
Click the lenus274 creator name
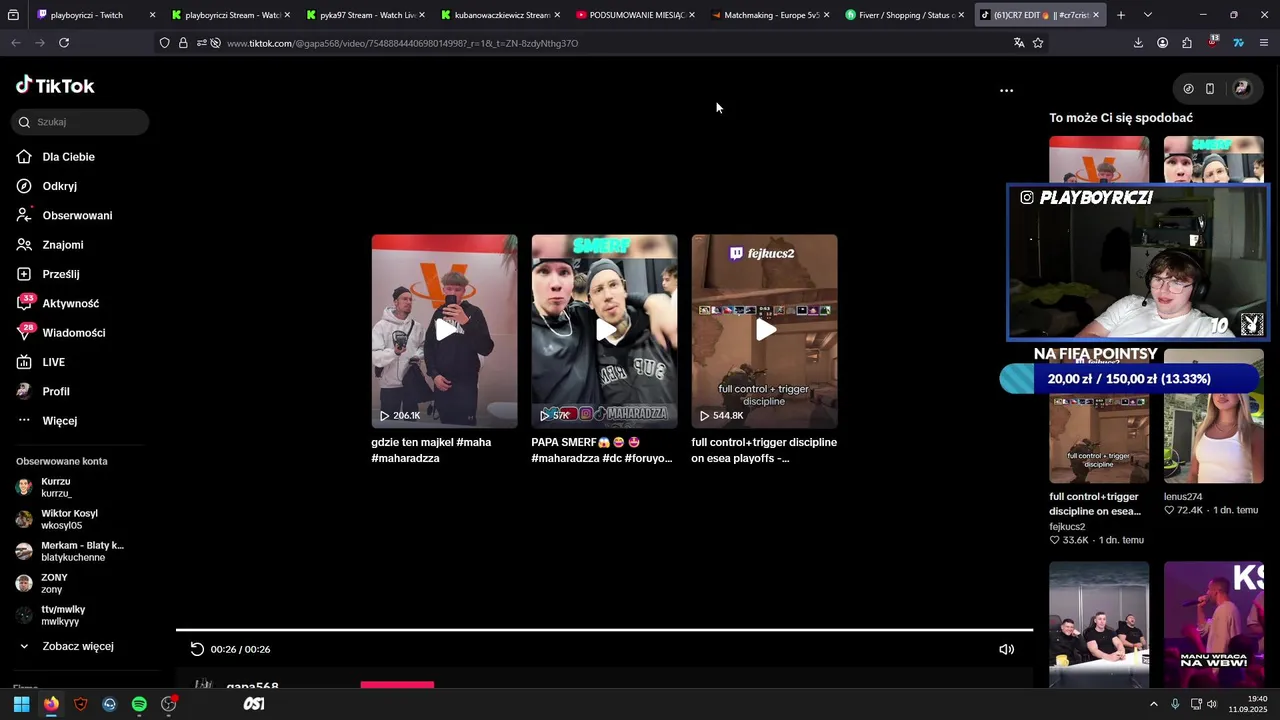pyautogui.click(x=1183, y=496)
